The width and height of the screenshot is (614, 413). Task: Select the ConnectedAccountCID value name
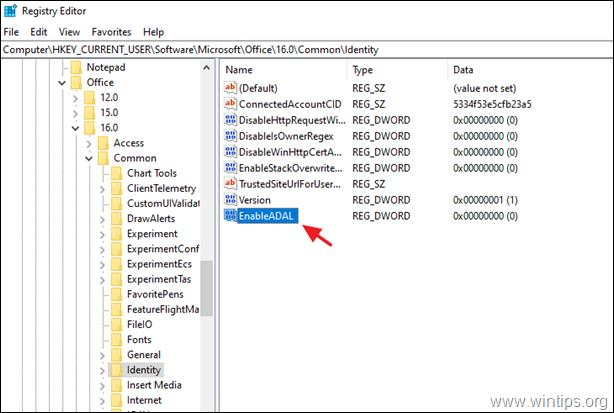290,104
